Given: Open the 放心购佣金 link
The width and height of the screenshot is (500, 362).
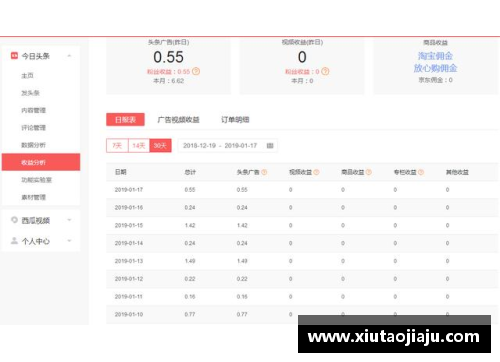Looking at the screenshot, I should (435, 68).
